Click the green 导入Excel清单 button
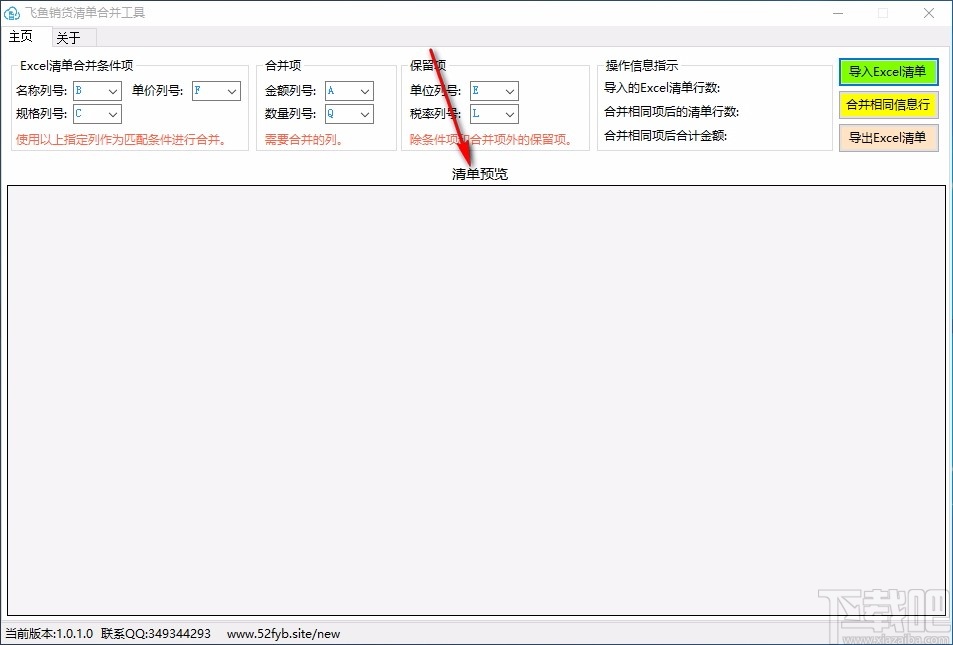 [x=888, y=72]
